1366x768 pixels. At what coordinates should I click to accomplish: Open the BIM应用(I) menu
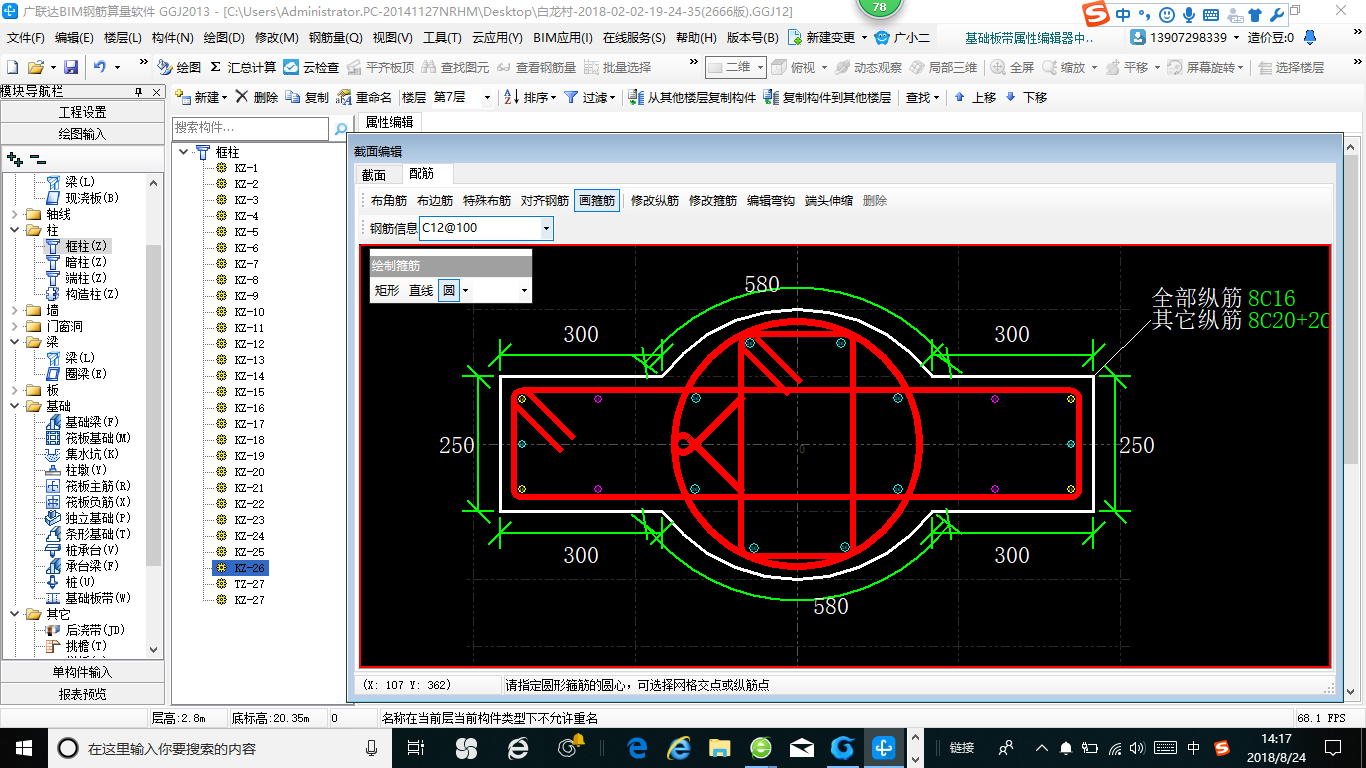coord(563,38)
